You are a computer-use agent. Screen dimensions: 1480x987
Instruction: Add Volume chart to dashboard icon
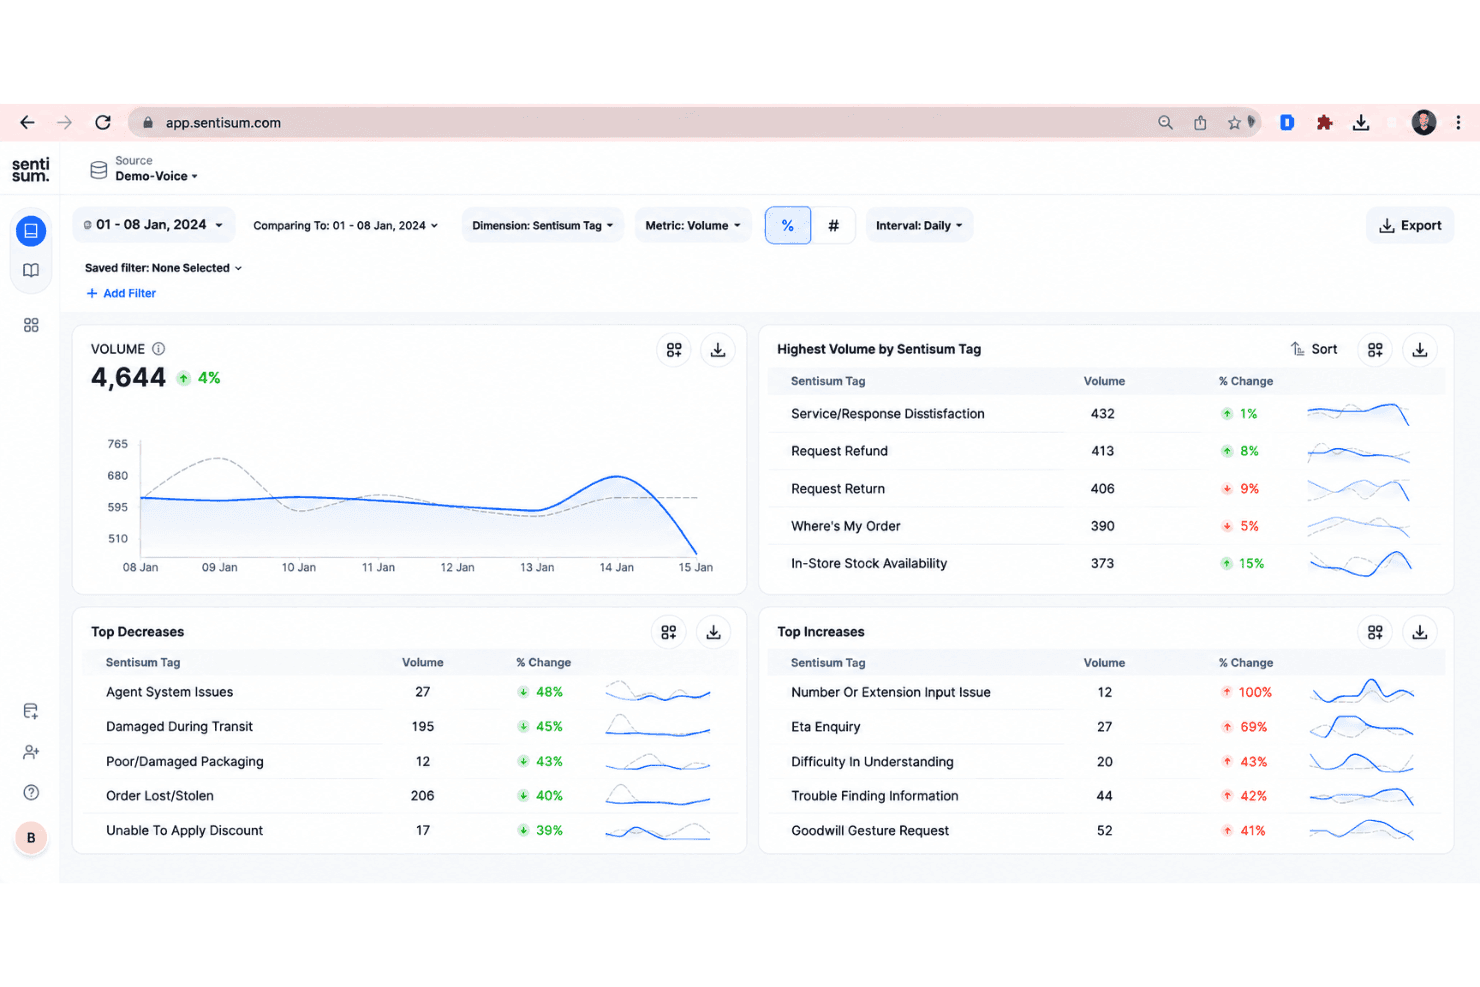674,350
